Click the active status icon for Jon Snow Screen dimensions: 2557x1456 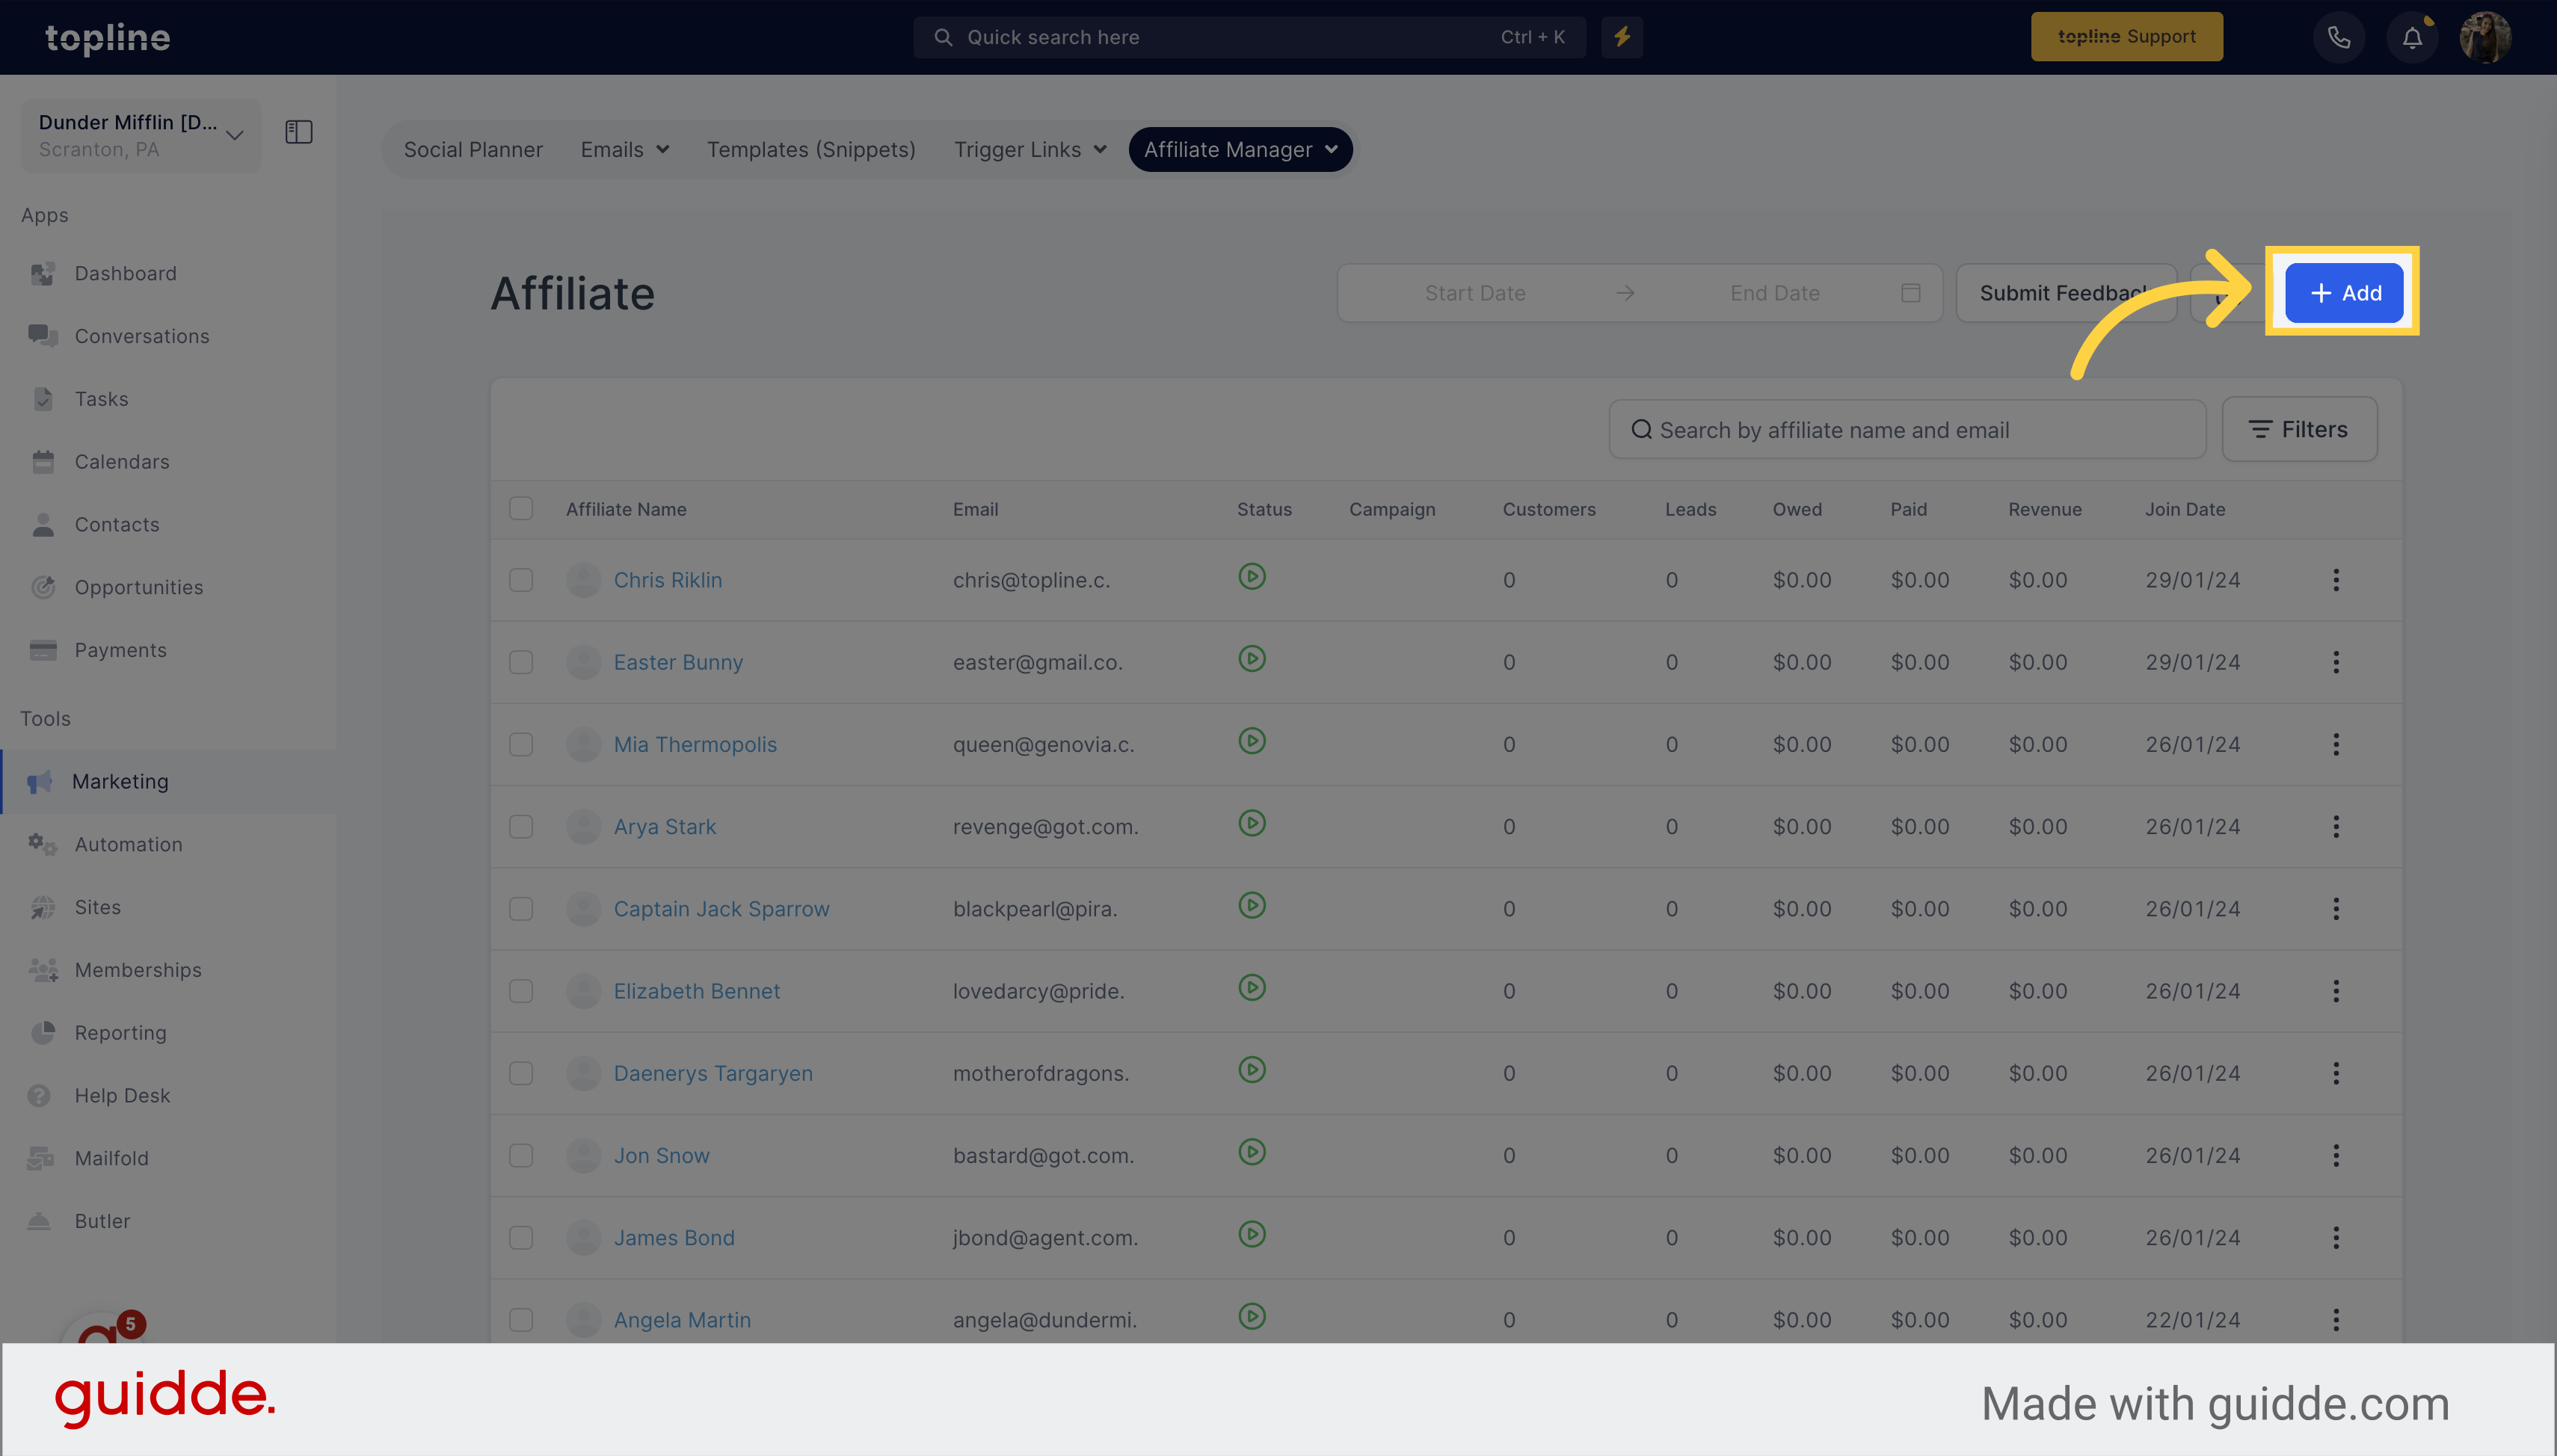tap(1252, 1152)
